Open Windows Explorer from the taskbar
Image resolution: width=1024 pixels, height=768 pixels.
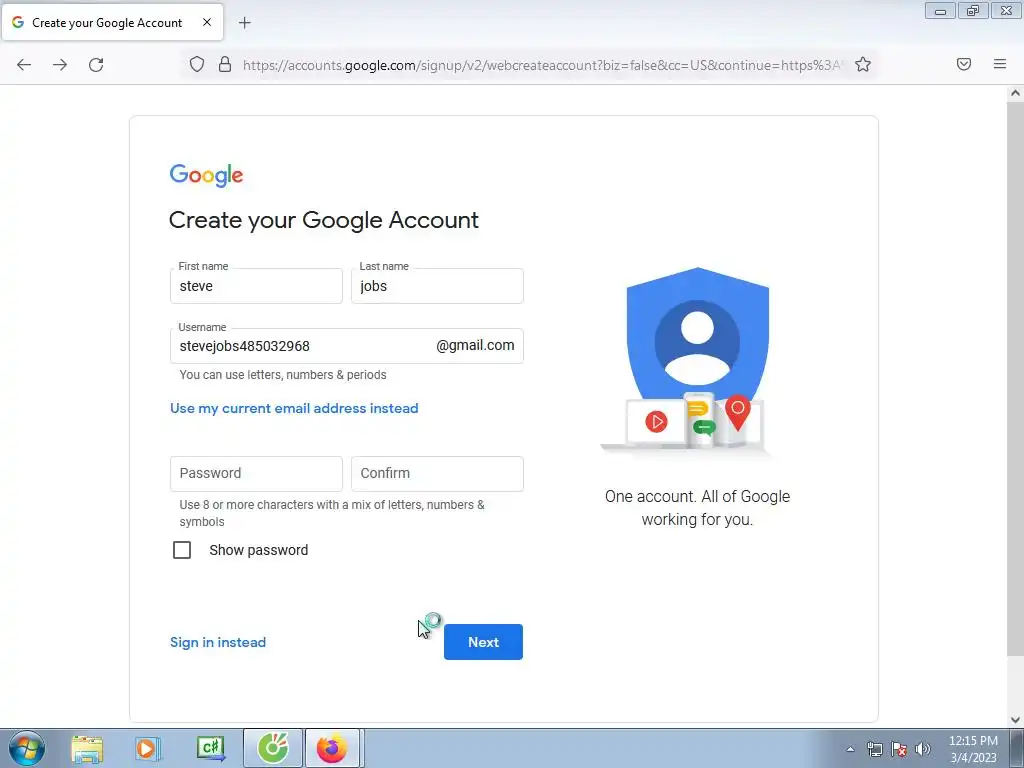87,748
